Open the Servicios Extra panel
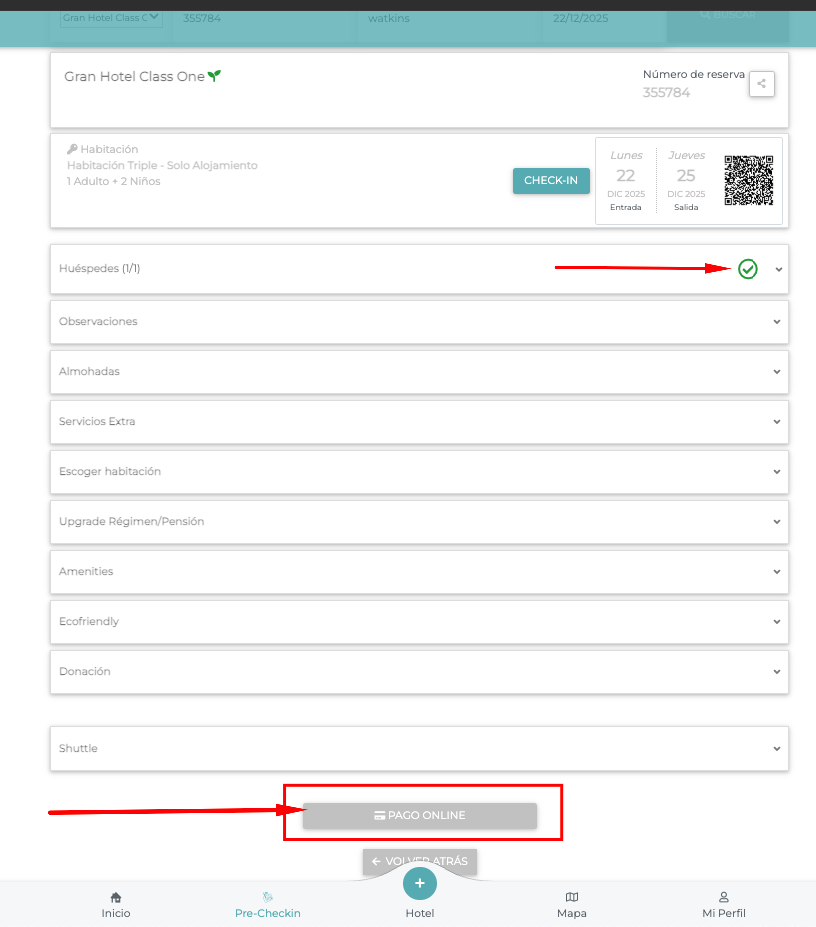This screenshot has height=927, width=816. [419, 422]
